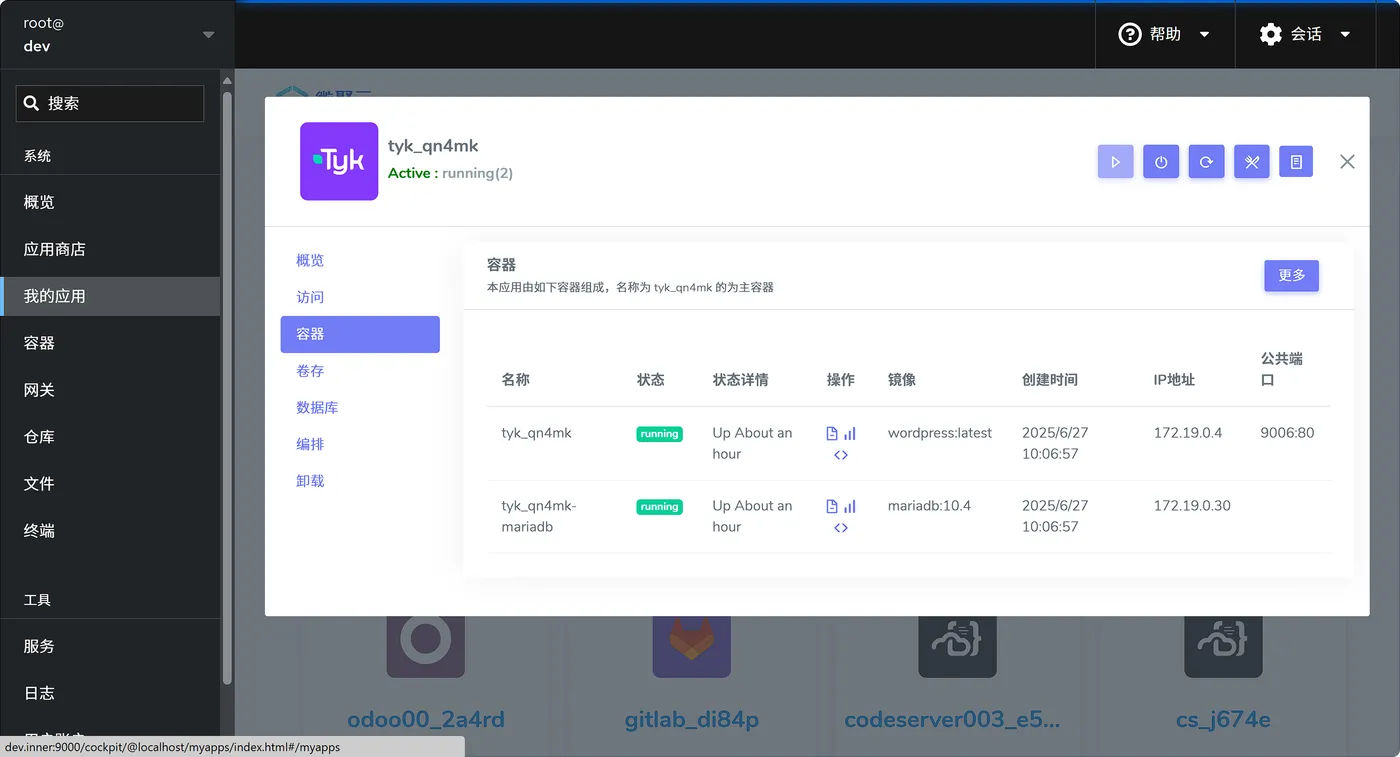Select the highlighted 容器 tab in app dialog
This screenshot has height=757, width=1400.
(x=360, y=334)
